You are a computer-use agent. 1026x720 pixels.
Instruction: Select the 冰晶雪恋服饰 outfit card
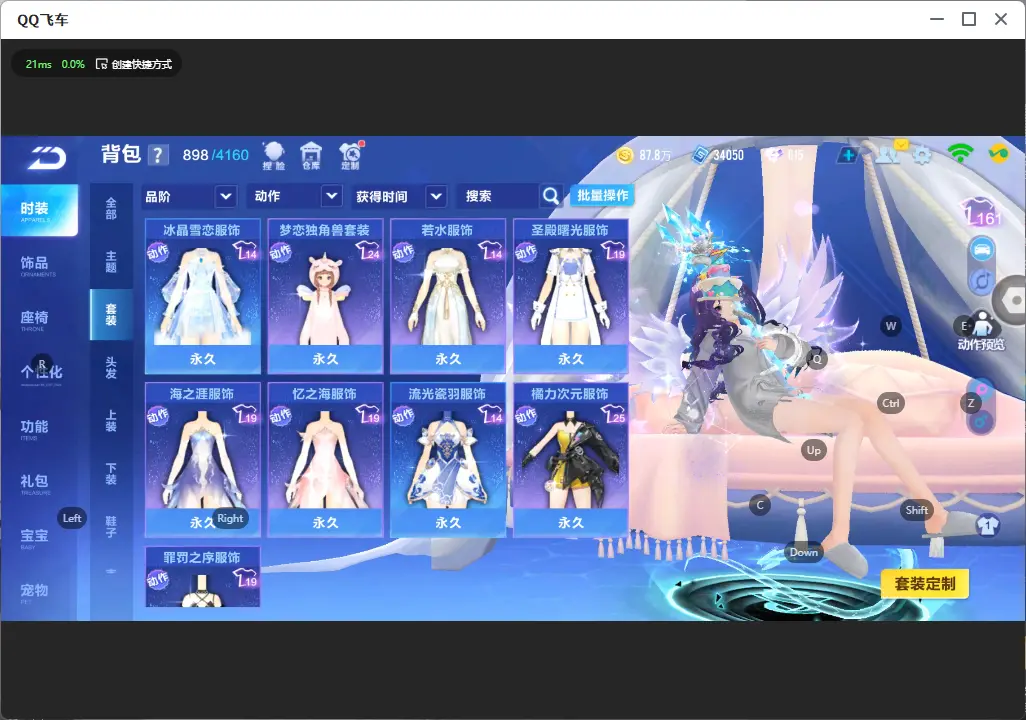[203, 296]
